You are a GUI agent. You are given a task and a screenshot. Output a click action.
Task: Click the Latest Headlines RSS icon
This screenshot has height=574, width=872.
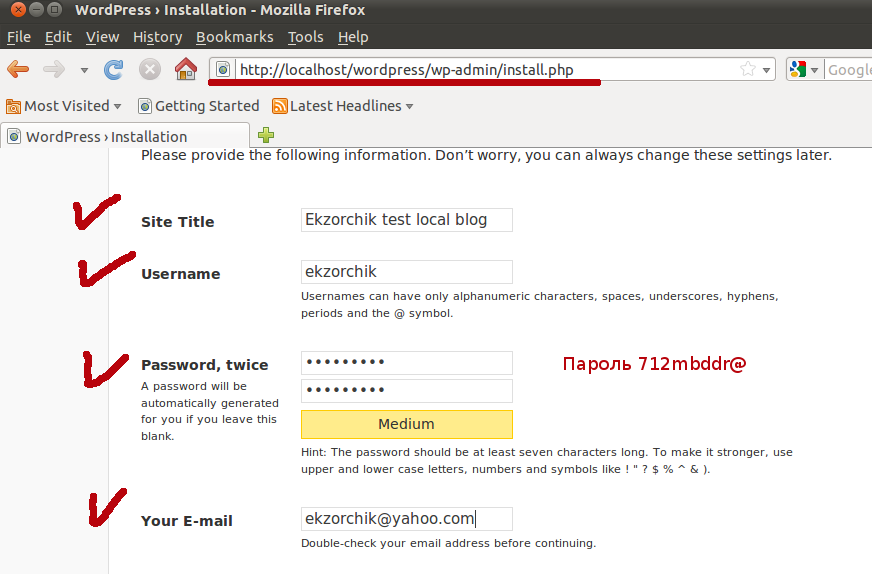click(x=280, y=106)
